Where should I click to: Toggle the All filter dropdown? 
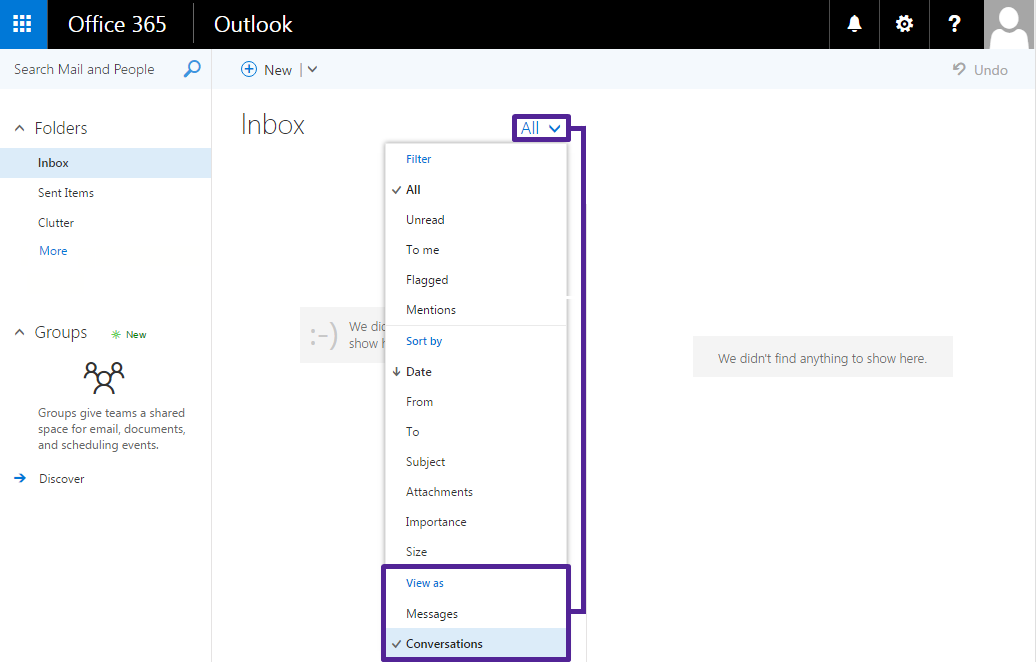[540, 128]
